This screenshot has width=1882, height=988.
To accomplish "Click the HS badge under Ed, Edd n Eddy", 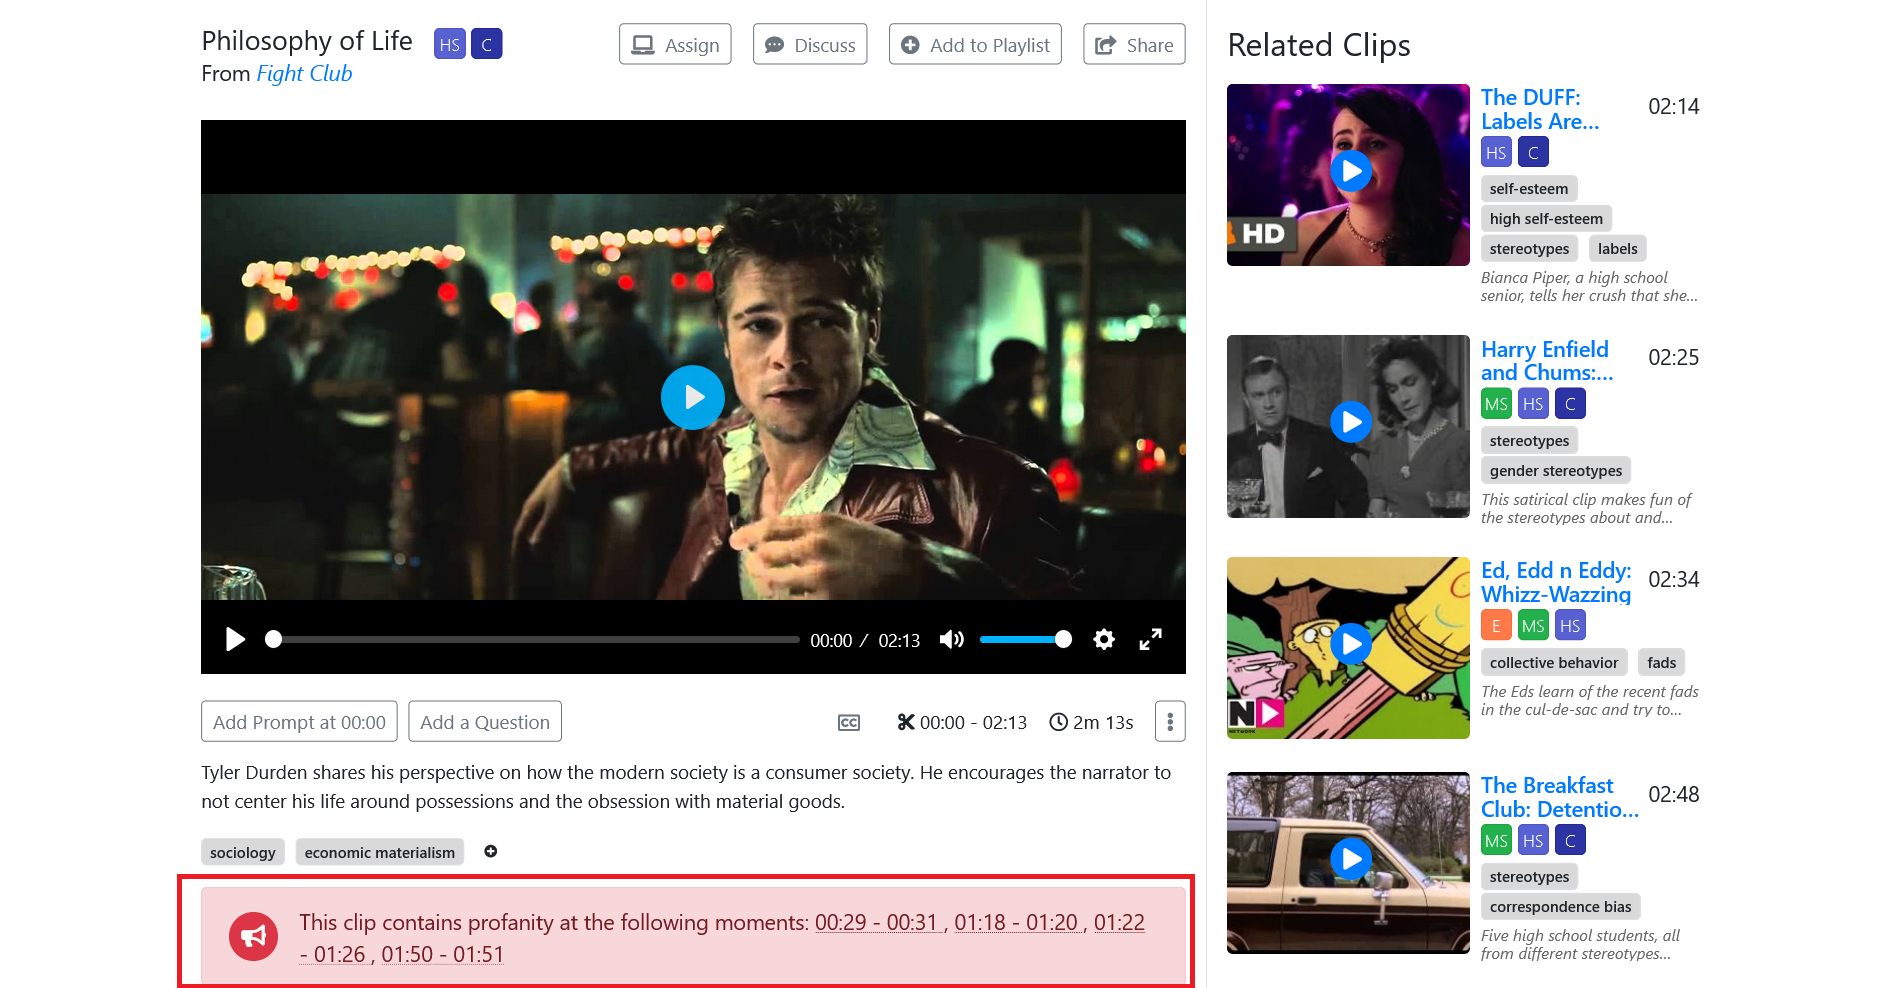I will click(x=1570, y=626).
